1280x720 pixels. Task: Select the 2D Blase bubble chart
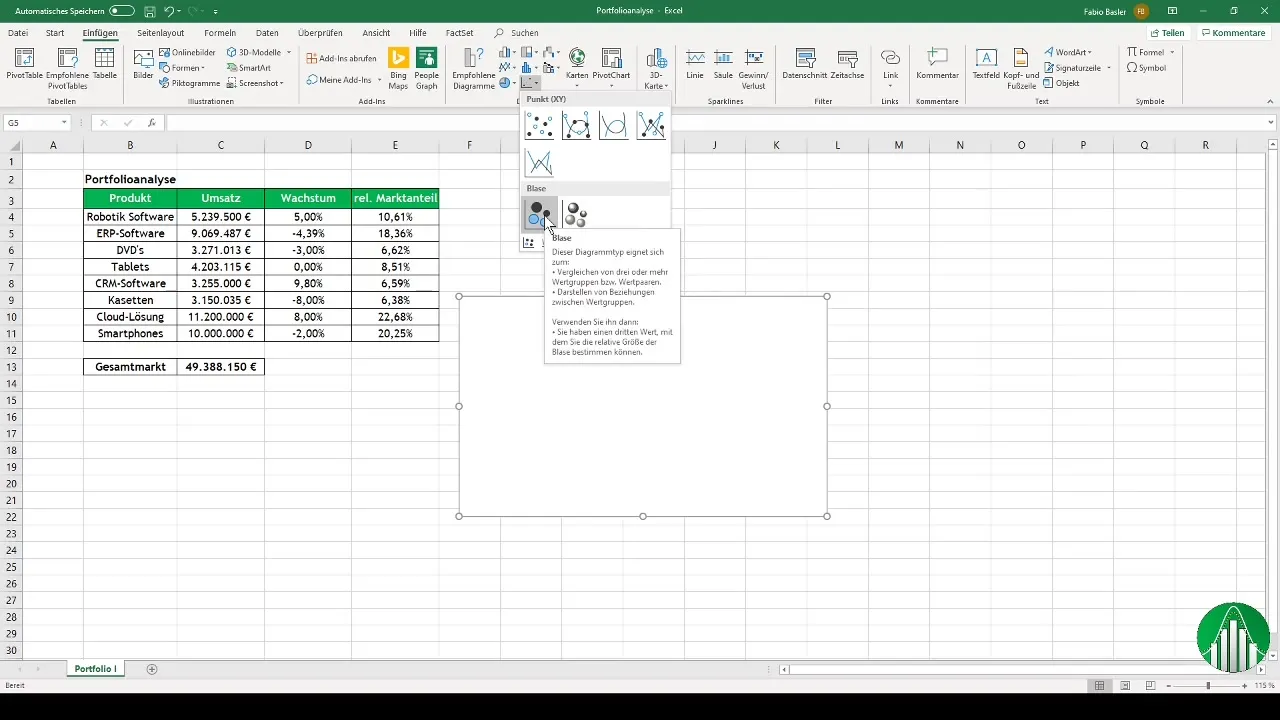539,214
